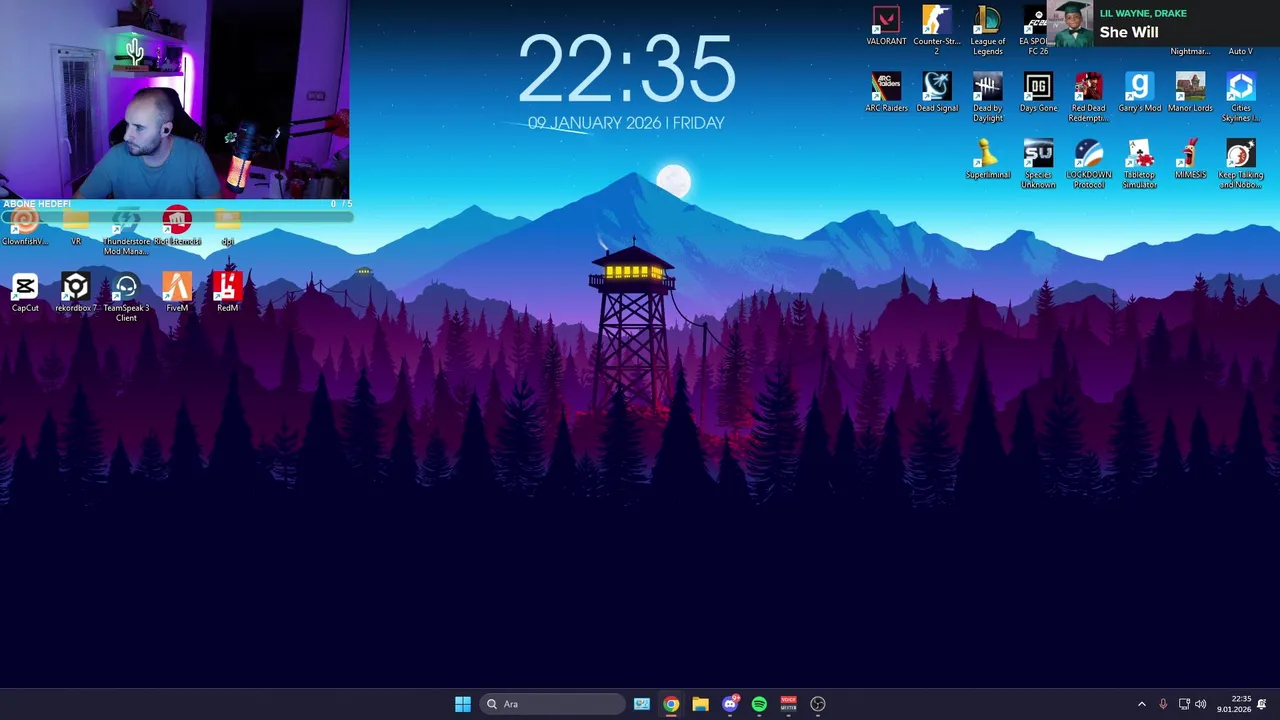1280x720 pixels.
Task: Open the Windows Start menu
Action: [x=462, y=704]
